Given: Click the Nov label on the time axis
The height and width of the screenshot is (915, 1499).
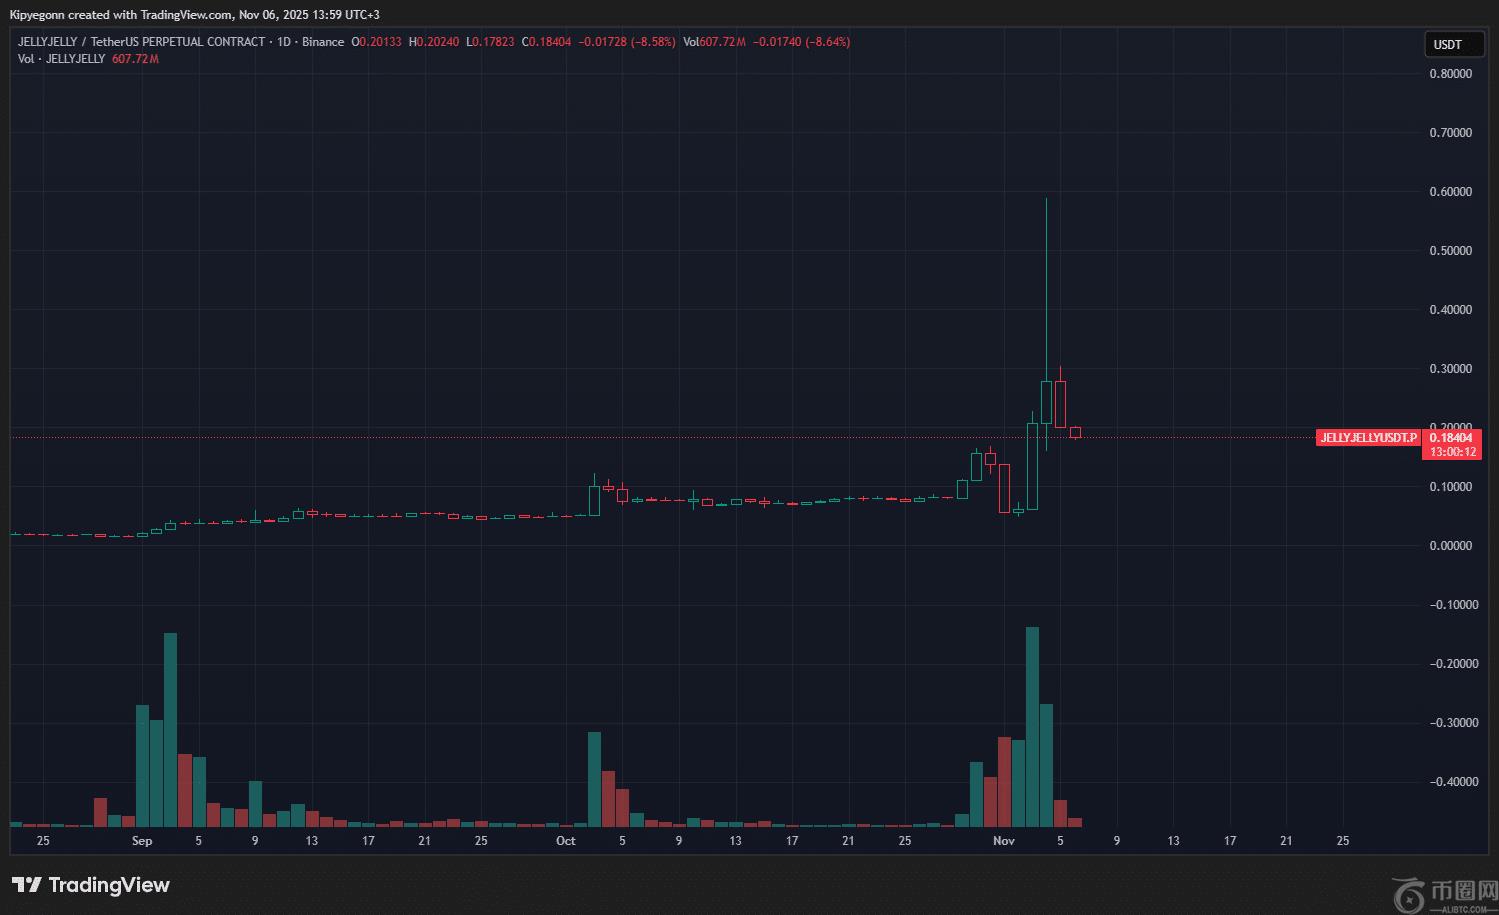Looking at the screenshot, I should [1003, 841].
